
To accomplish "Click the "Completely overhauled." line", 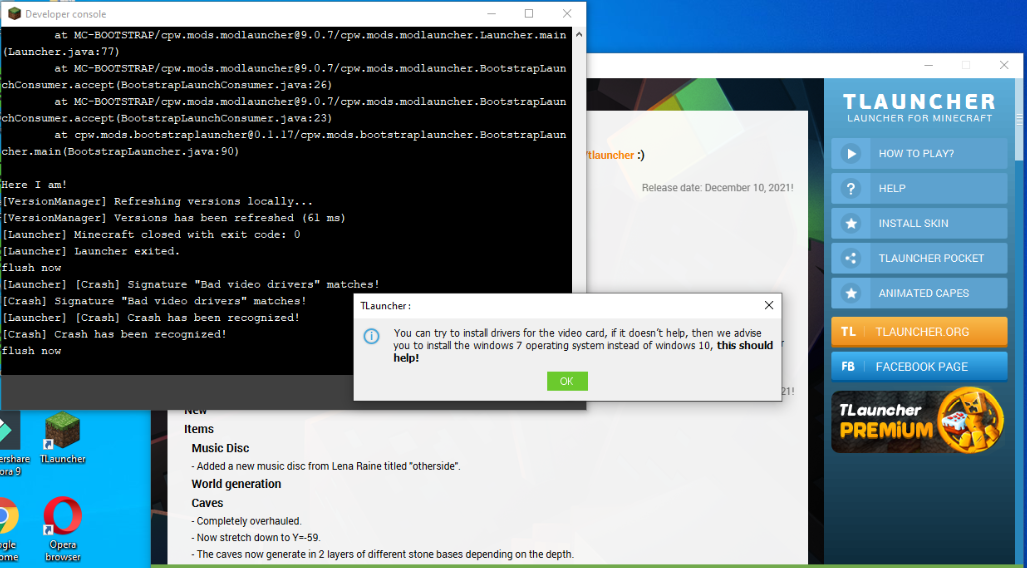I will click(246, 521).
